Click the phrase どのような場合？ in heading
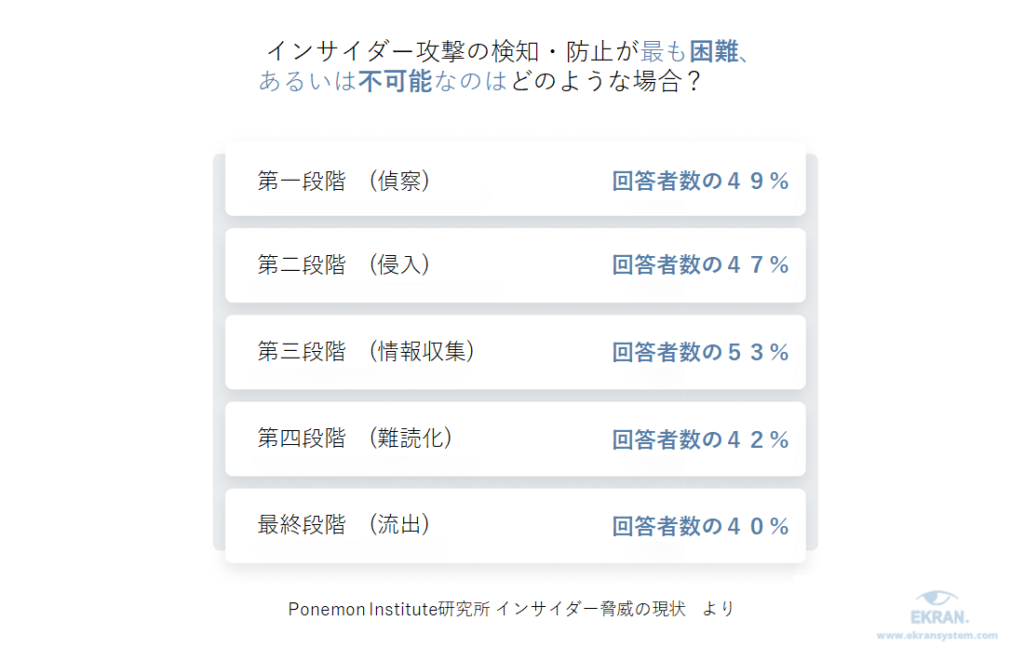 click(x=607, y=81)
